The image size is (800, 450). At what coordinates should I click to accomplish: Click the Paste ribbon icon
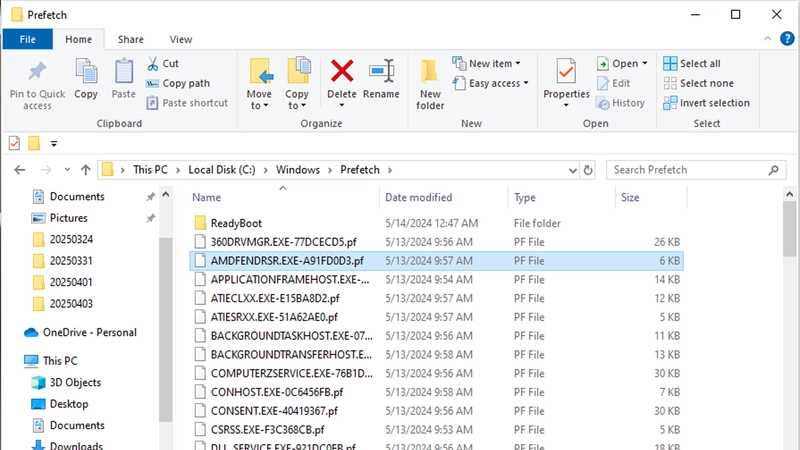coord(123,71)
